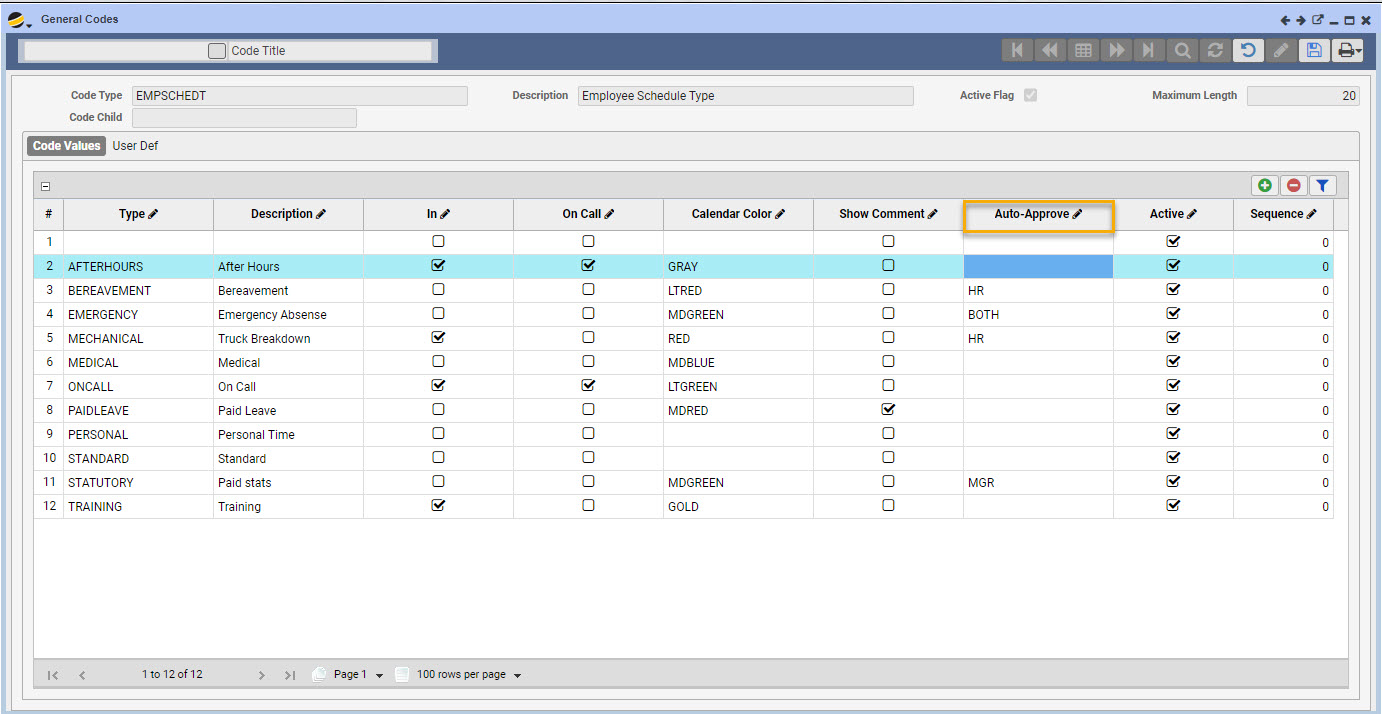Click the green Add row icon
Screen dimensions: 1382x714
pos(1265,185)
